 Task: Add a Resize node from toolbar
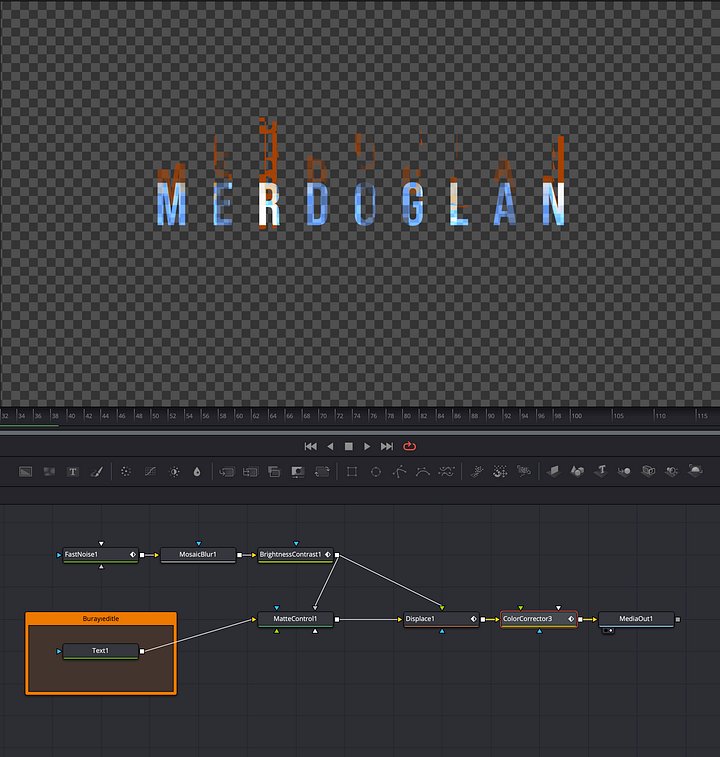[298, 472]
